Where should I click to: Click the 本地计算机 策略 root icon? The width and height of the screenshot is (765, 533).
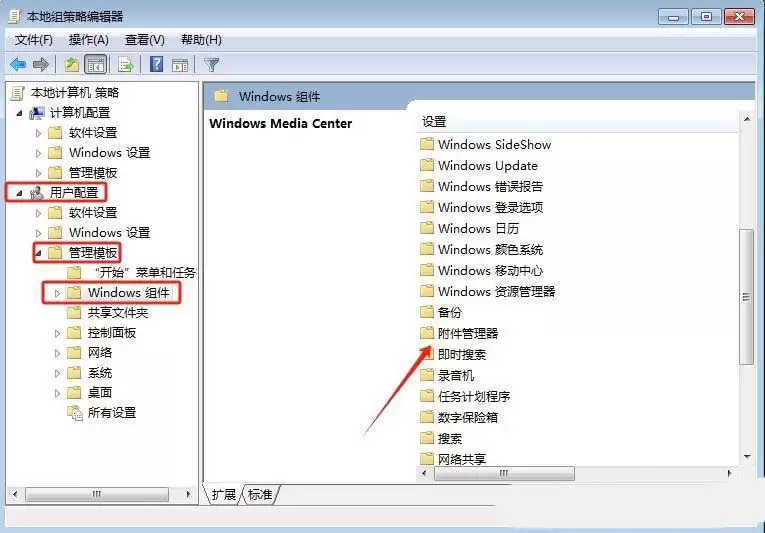18,93
